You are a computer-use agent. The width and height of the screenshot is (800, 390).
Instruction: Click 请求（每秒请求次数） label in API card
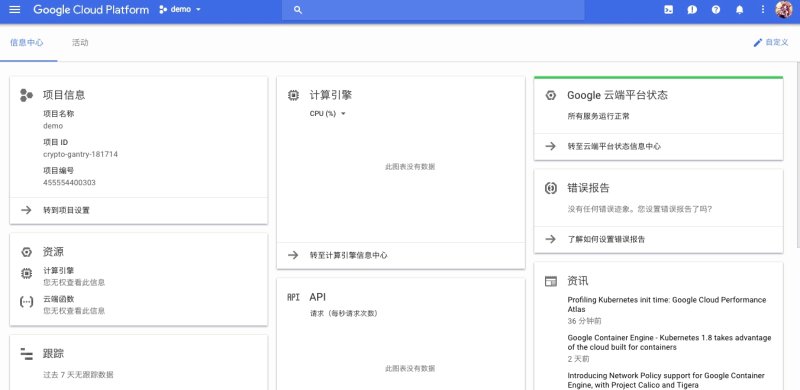344,313
